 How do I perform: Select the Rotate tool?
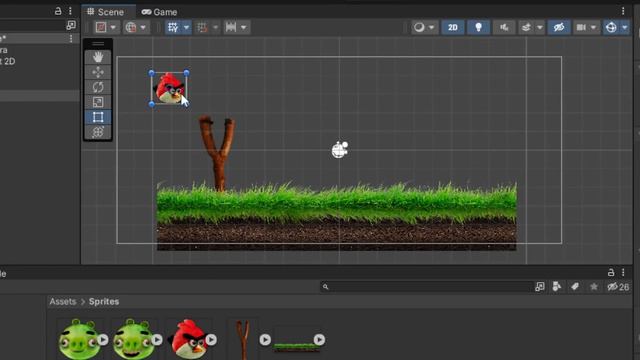pos(98,87)
